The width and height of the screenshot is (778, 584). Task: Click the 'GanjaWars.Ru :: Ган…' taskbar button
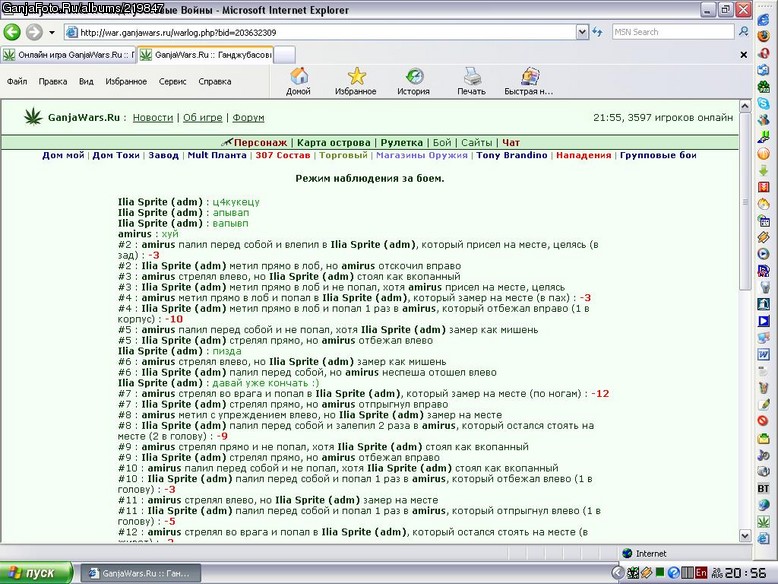tap(140, 573)
